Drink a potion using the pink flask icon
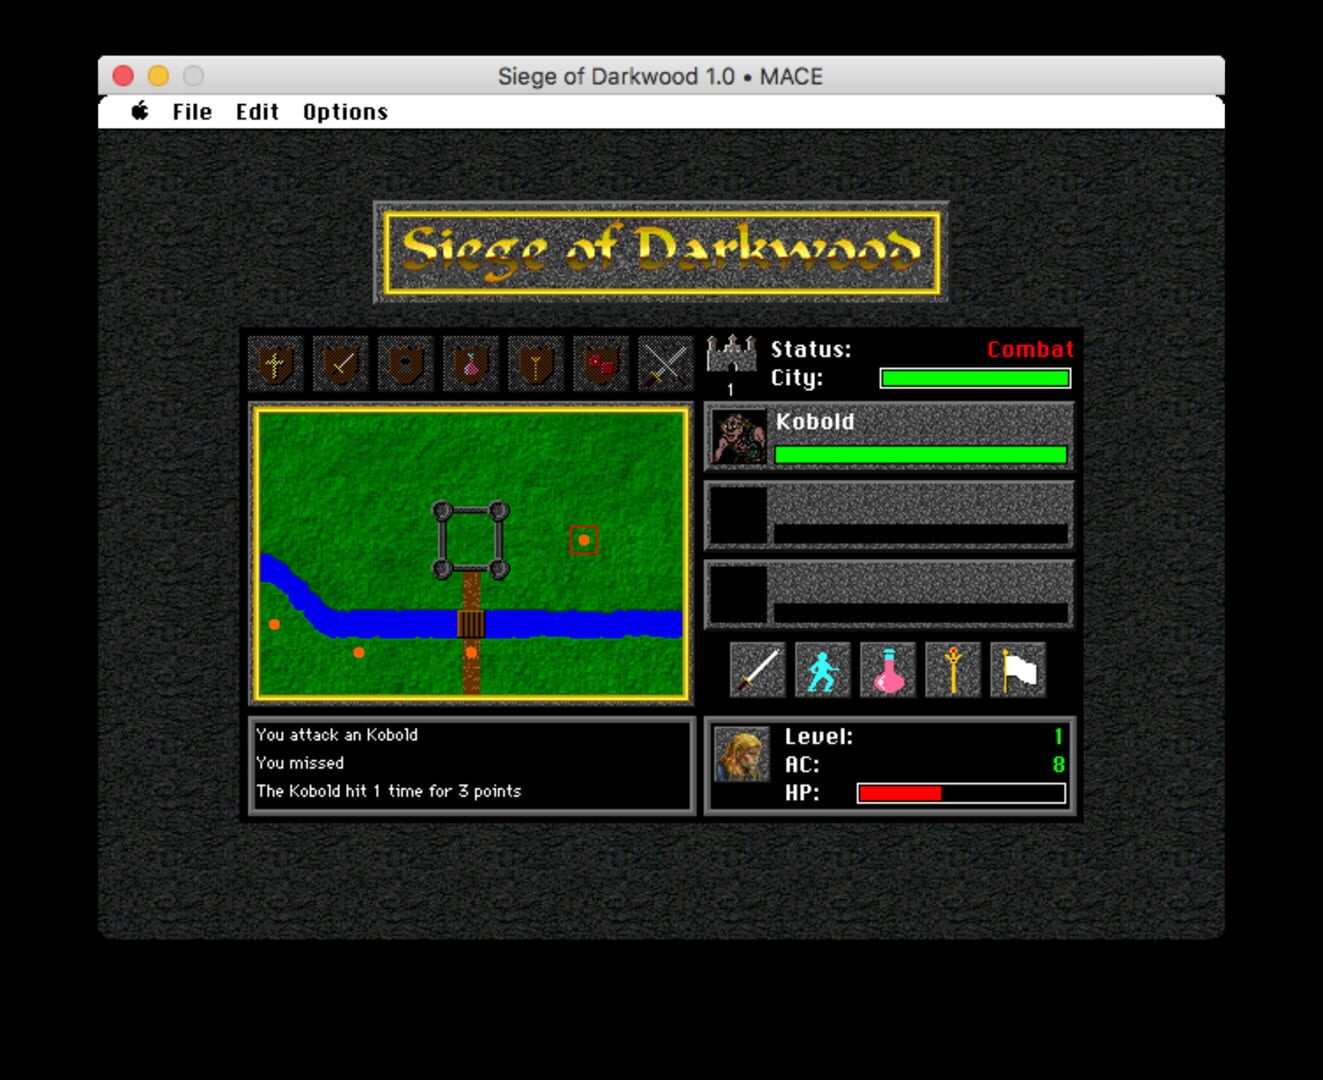This screenshot has height=1080, width=1323. 887,669
